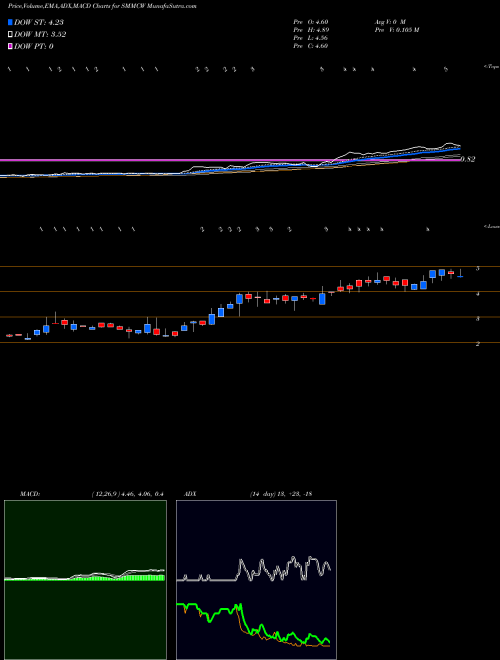Click the '<Lows' marker row label

click(x=491, y=226)
